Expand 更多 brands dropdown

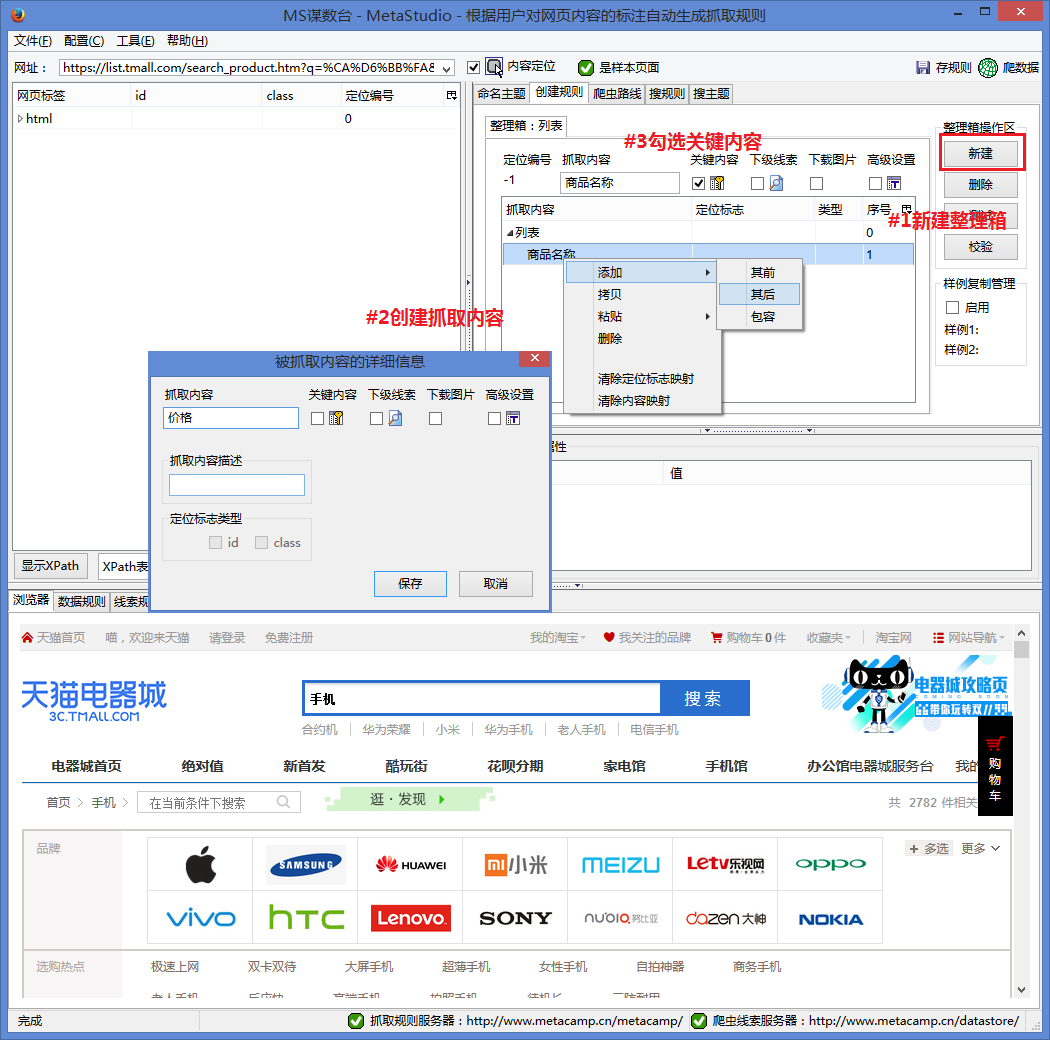click(x=981, y=848)
